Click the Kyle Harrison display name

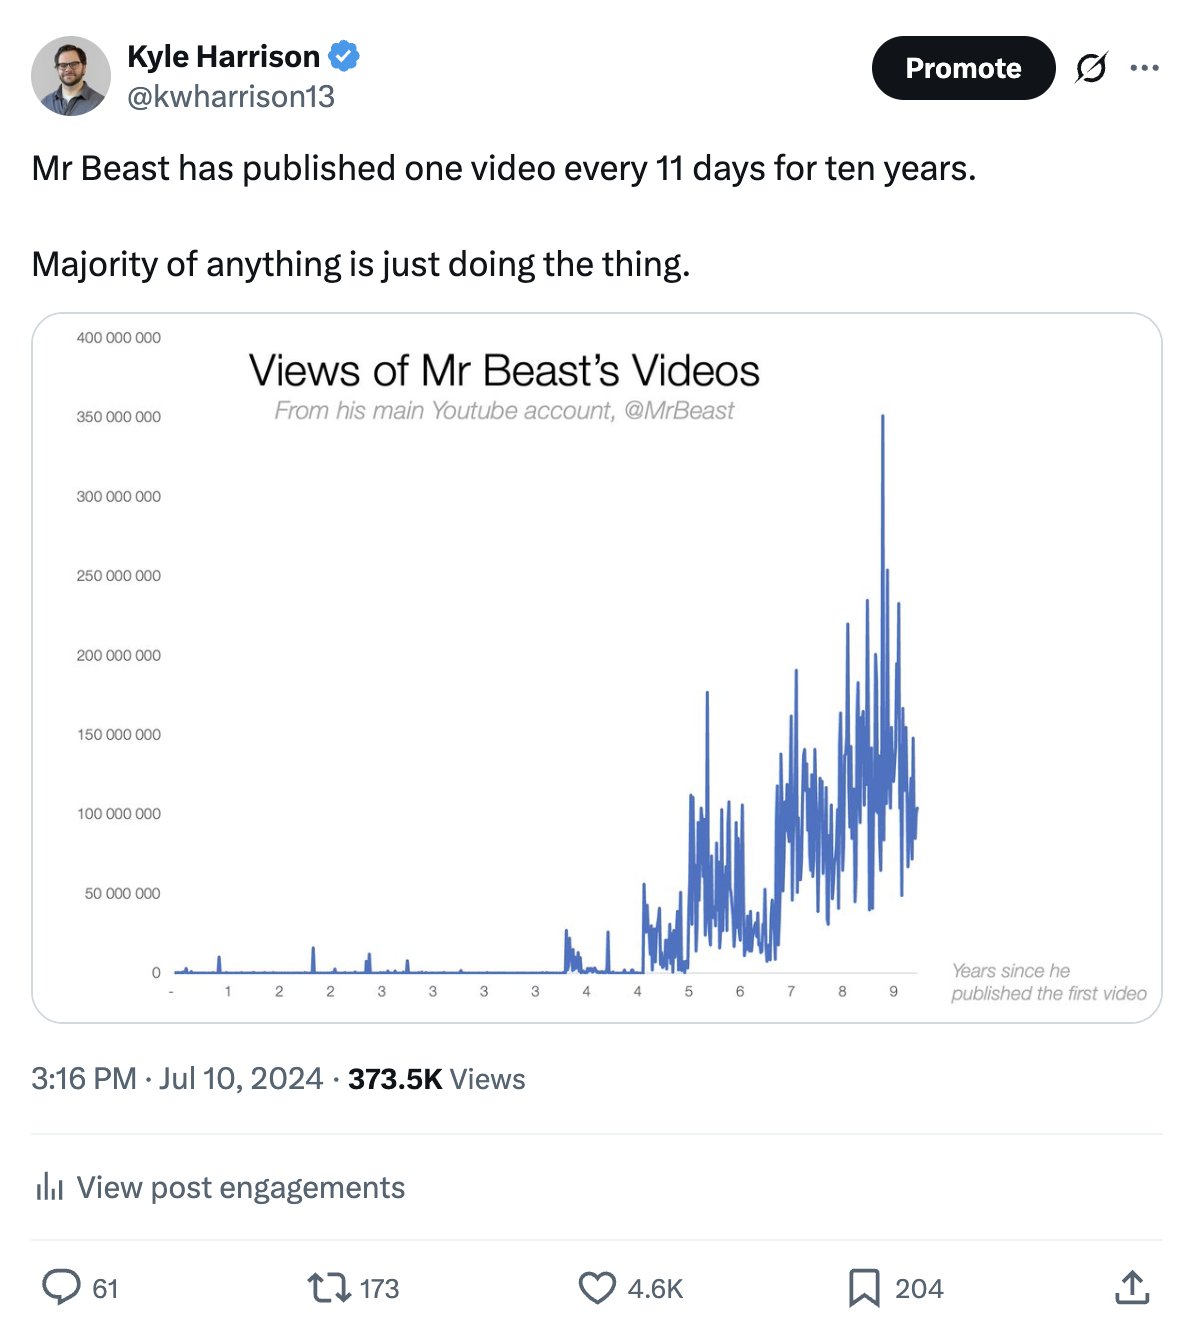[x=223, y=57]
